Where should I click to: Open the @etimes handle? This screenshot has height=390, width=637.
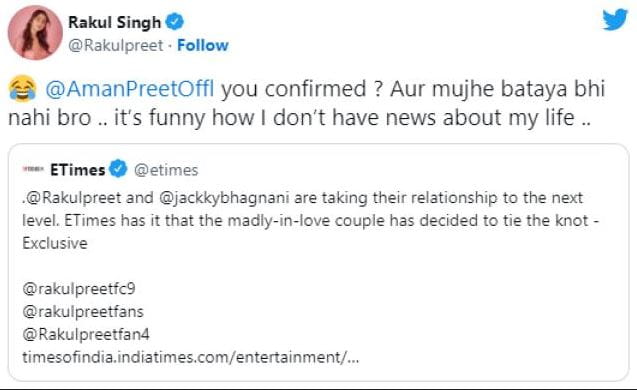pyautogui.click(x=166, y=170)
